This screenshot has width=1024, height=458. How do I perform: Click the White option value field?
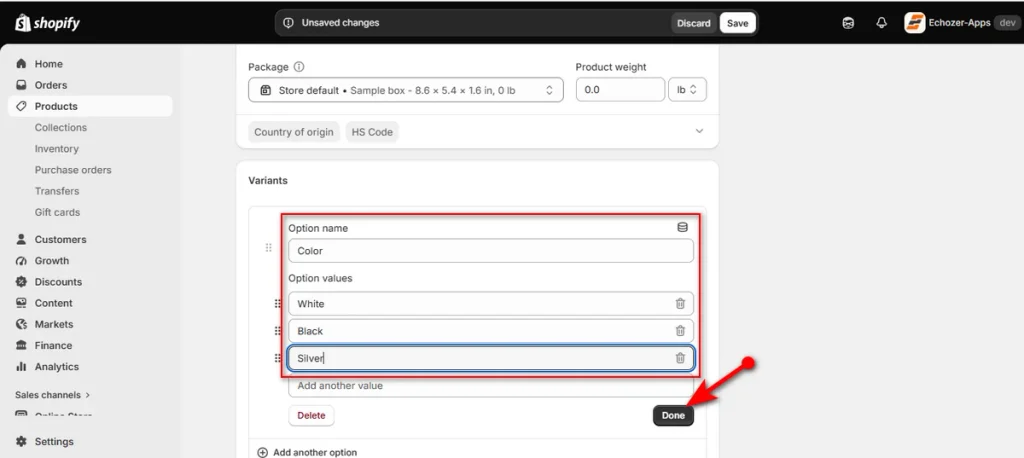pos(491,304)
